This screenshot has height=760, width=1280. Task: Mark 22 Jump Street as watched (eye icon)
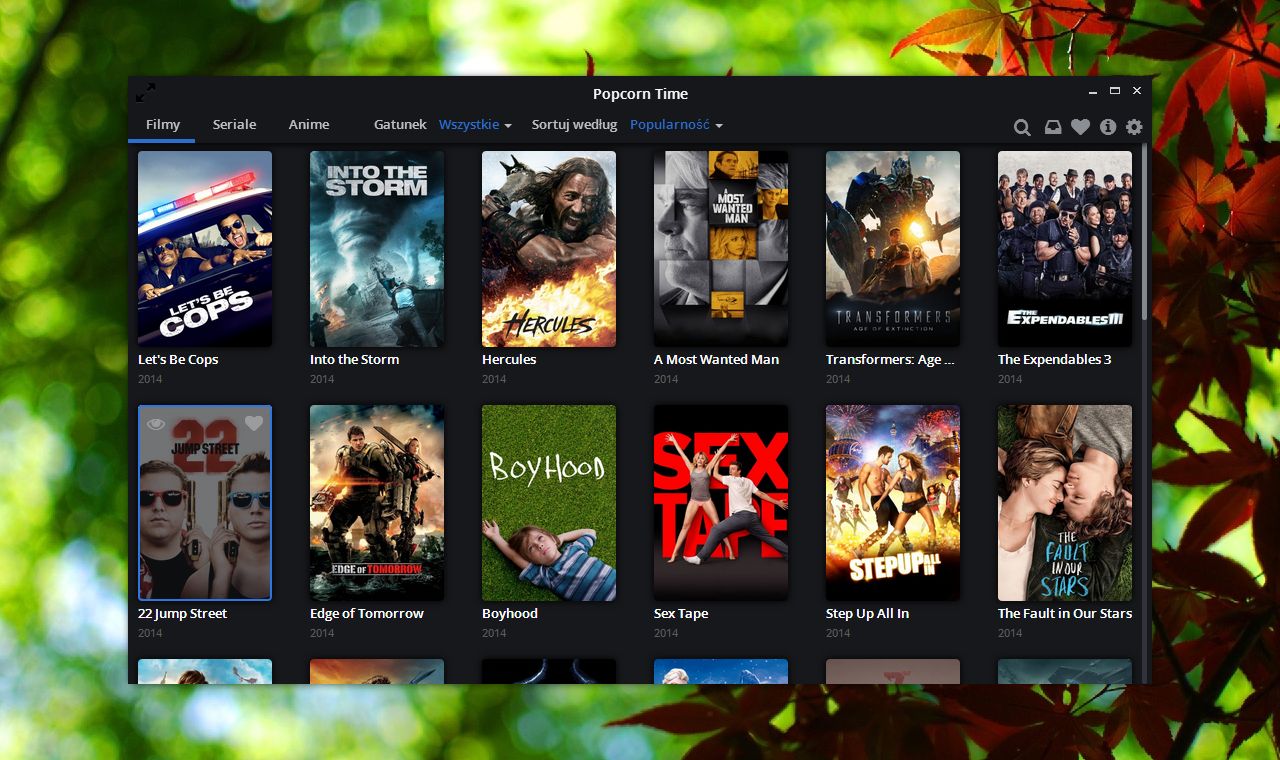click(x=155, y=424)
